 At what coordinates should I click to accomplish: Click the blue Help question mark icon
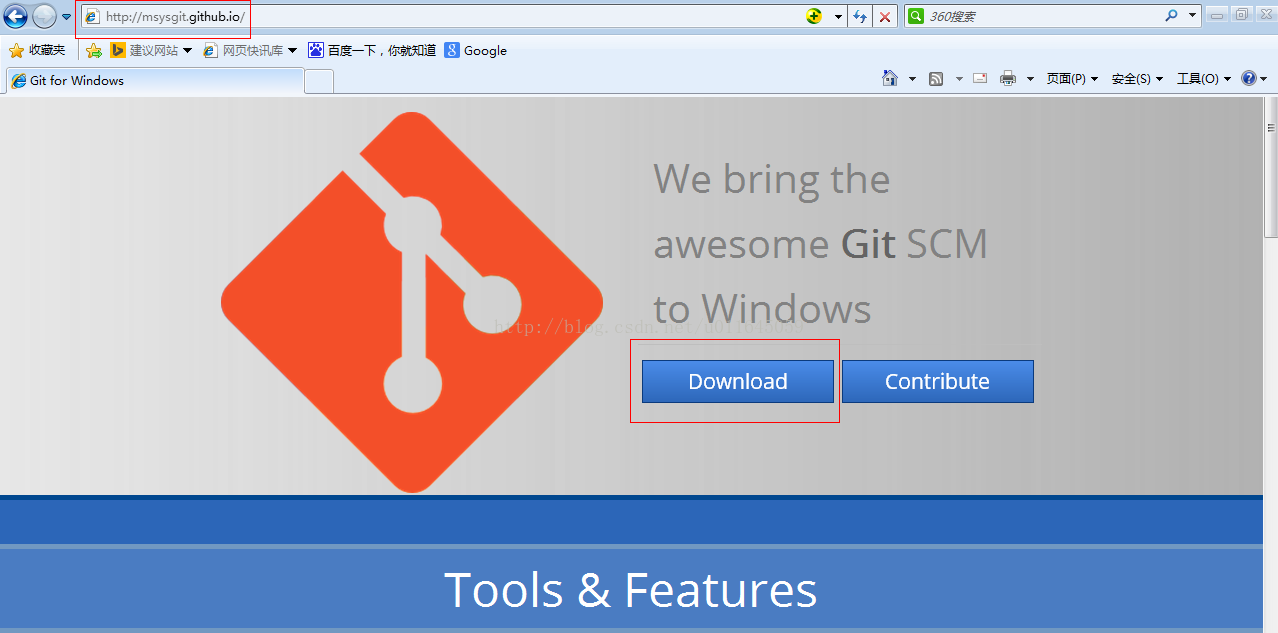tap(1249, 78)
